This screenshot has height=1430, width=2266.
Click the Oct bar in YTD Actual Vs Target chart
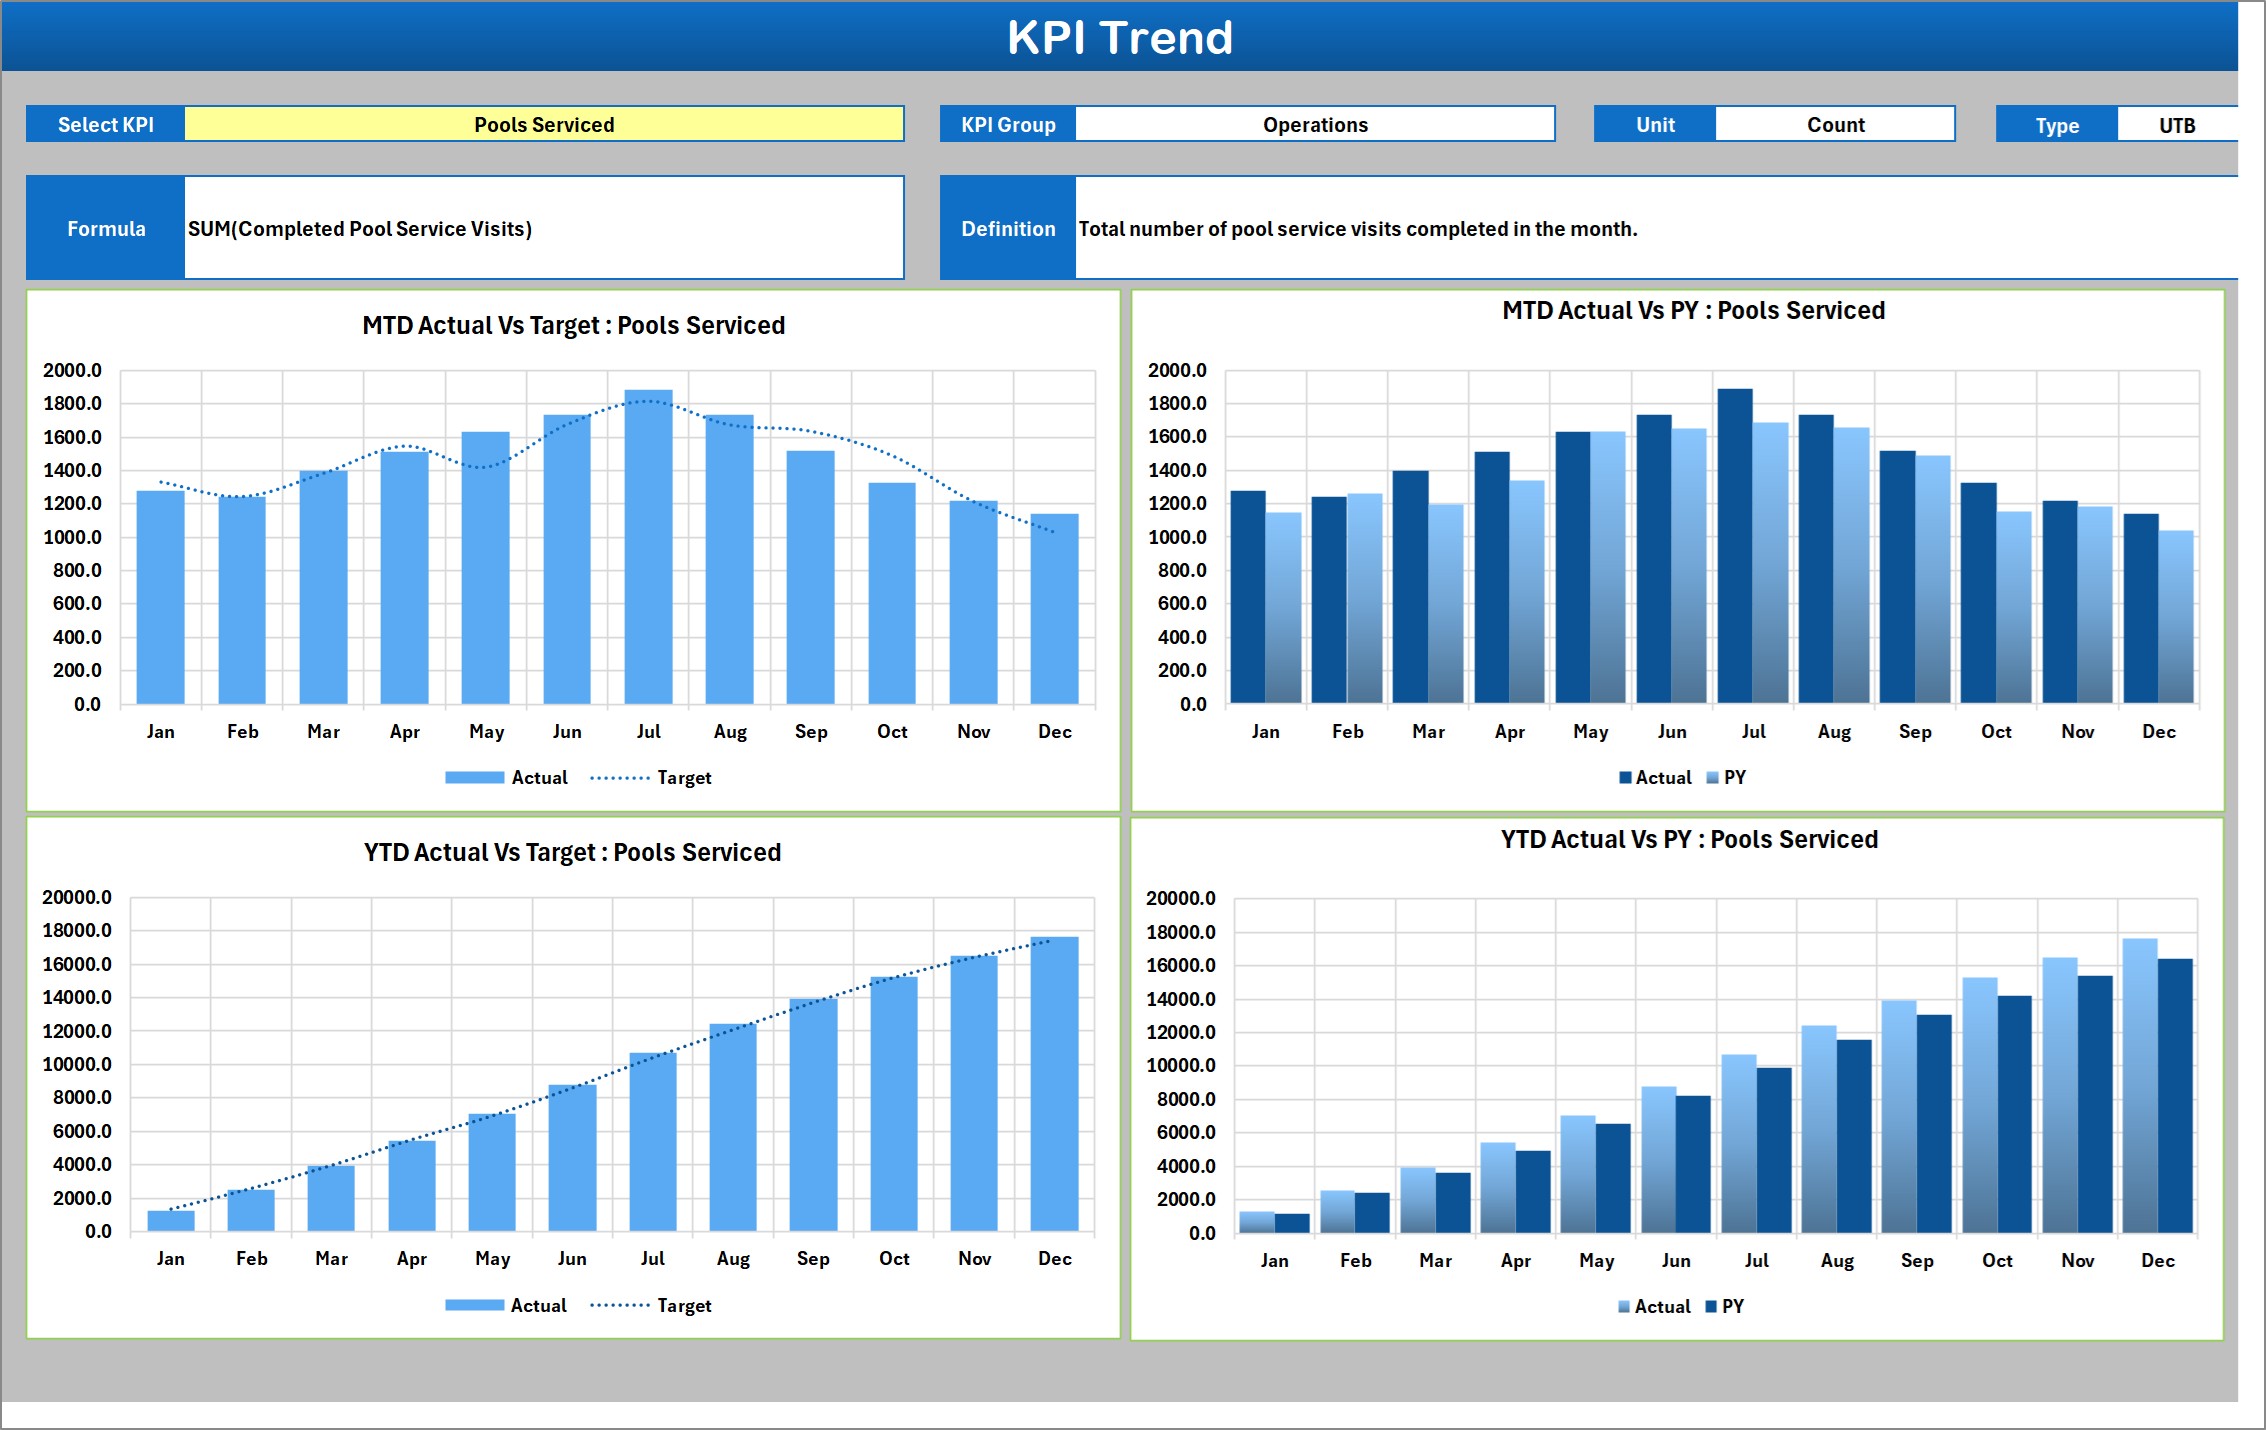894,1104
